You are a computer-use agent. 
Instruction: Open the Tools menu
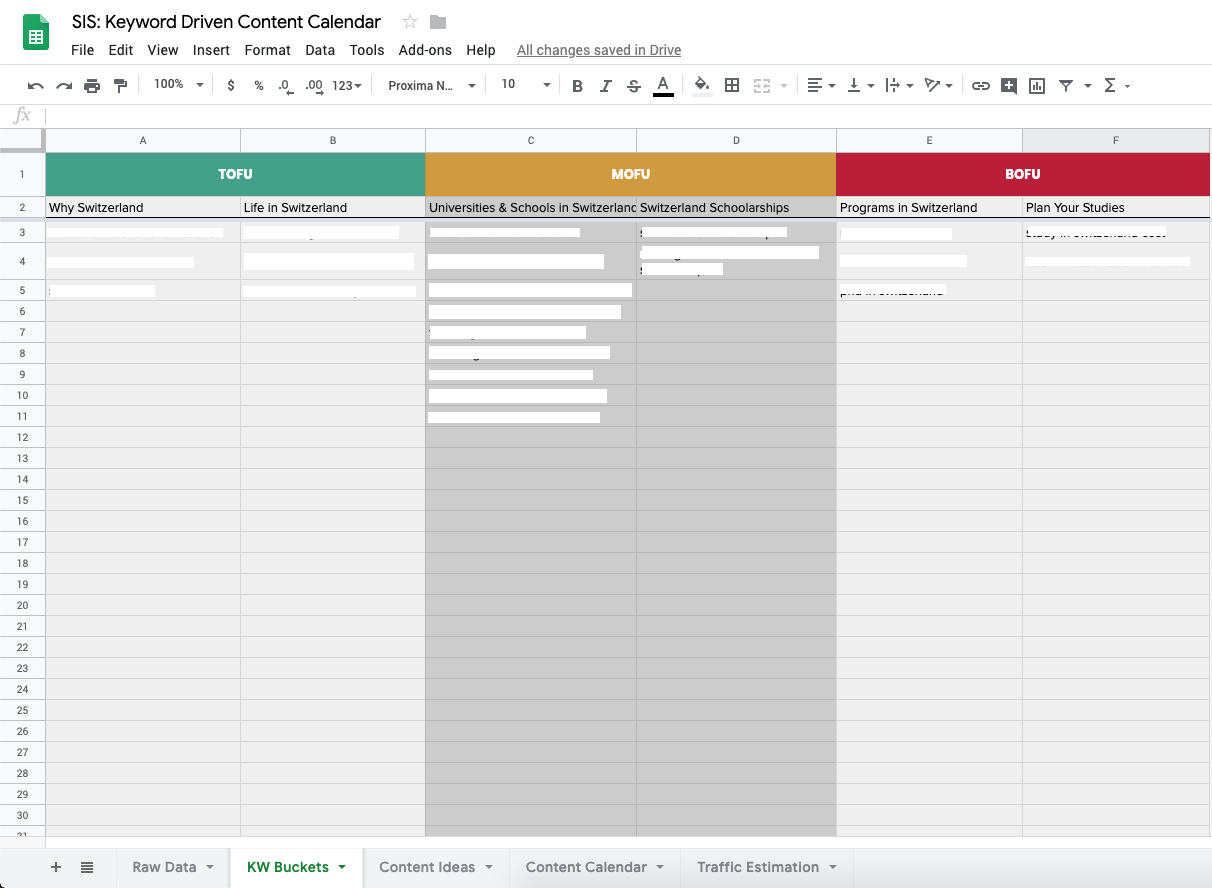[367, 50]
